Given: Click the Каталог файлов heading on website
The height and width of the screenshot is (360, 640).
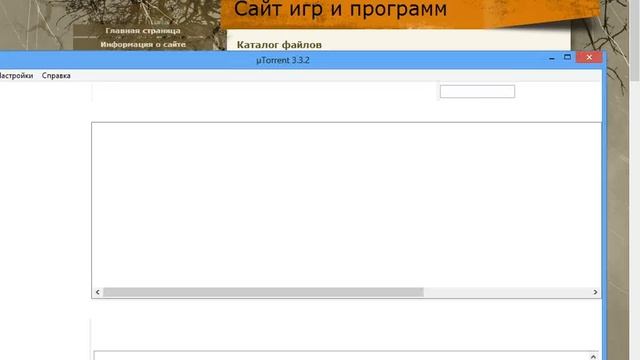Looking at the screenshot, I should tap(279, 44).
